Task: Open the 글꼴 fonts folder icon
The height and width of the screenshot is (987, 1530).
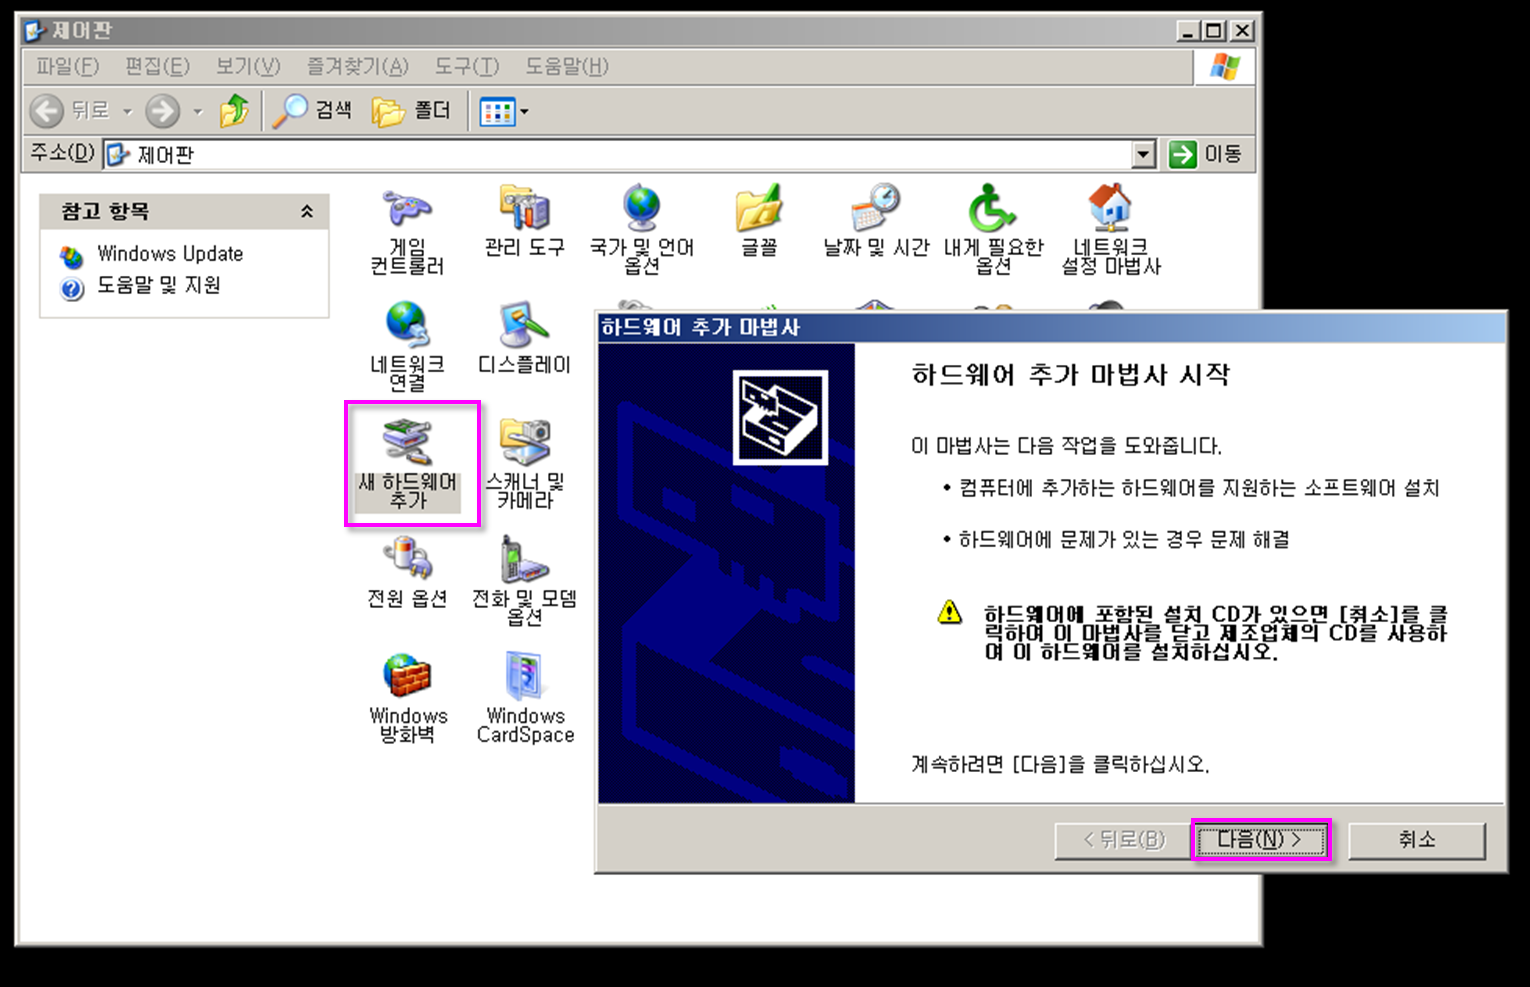Action: (x=759, y=222)
